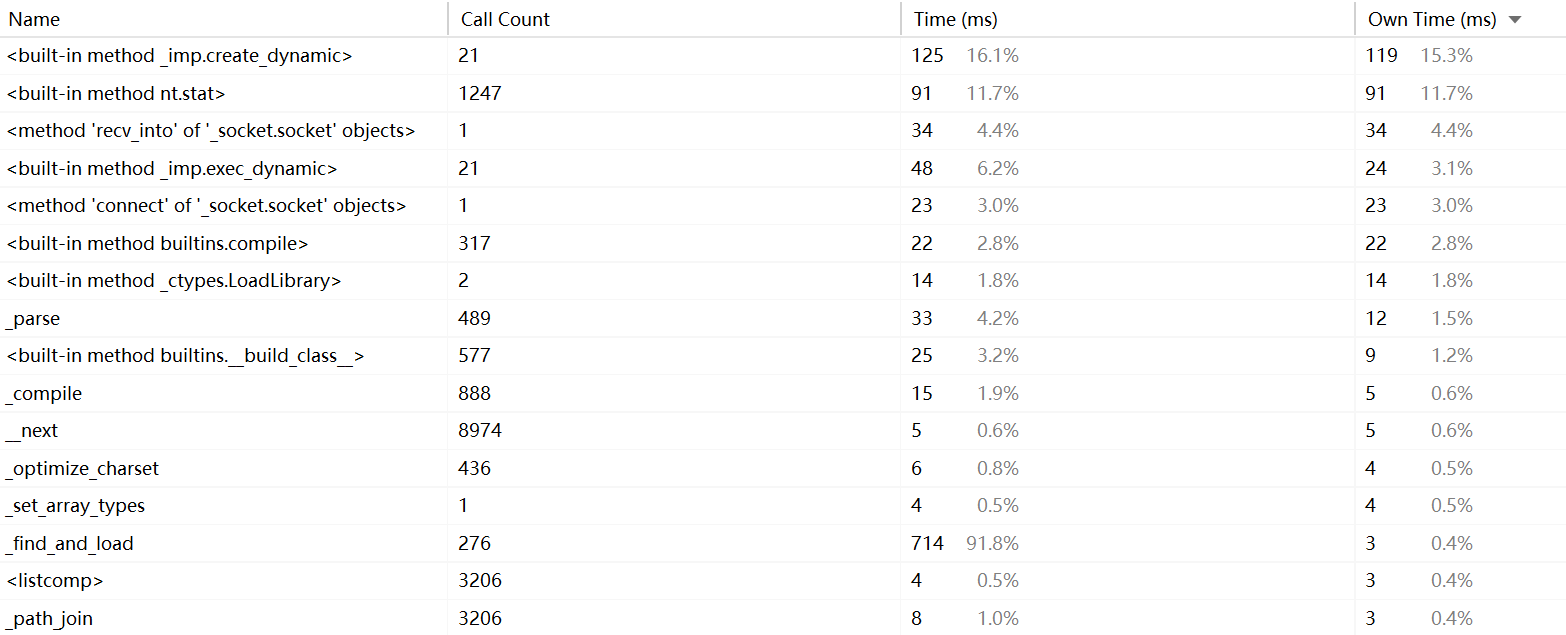Select the _ctypes.LoadLibrary row
Viewport: 1566px width, 635px height.
click(783, 281)
